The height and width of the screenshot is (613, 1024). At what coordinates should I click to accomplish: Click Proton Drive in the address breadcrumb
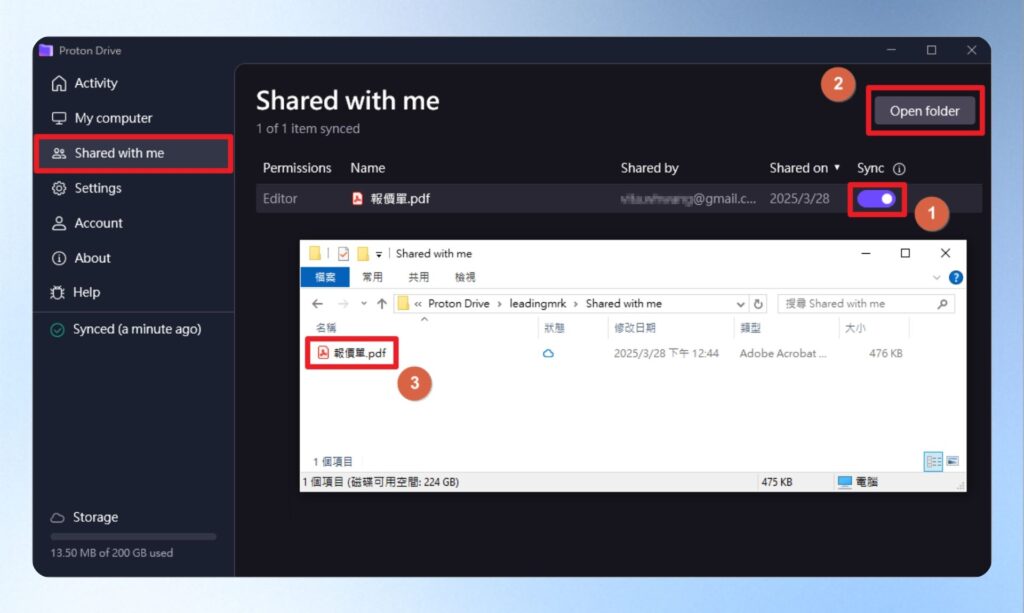pyautogui.click(x=458, y=304)
